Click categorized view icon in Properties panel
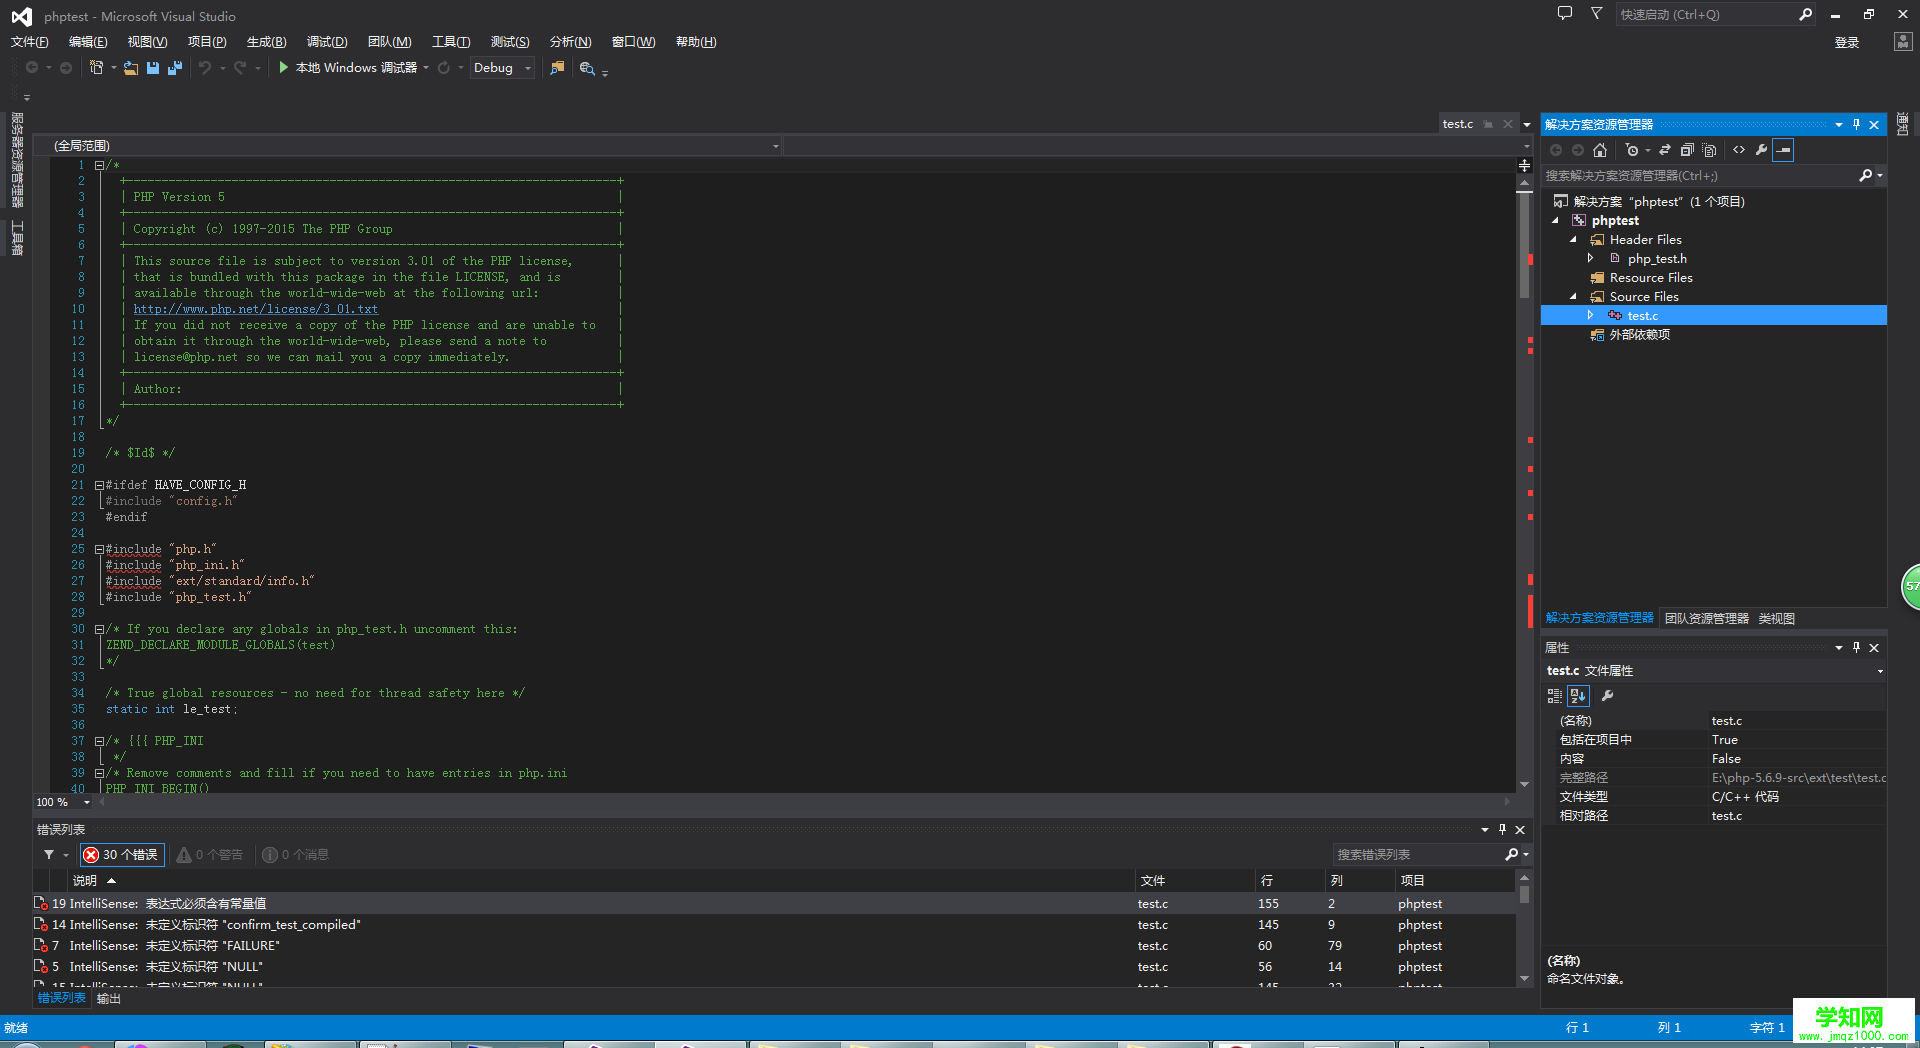 coord(1555,696)
